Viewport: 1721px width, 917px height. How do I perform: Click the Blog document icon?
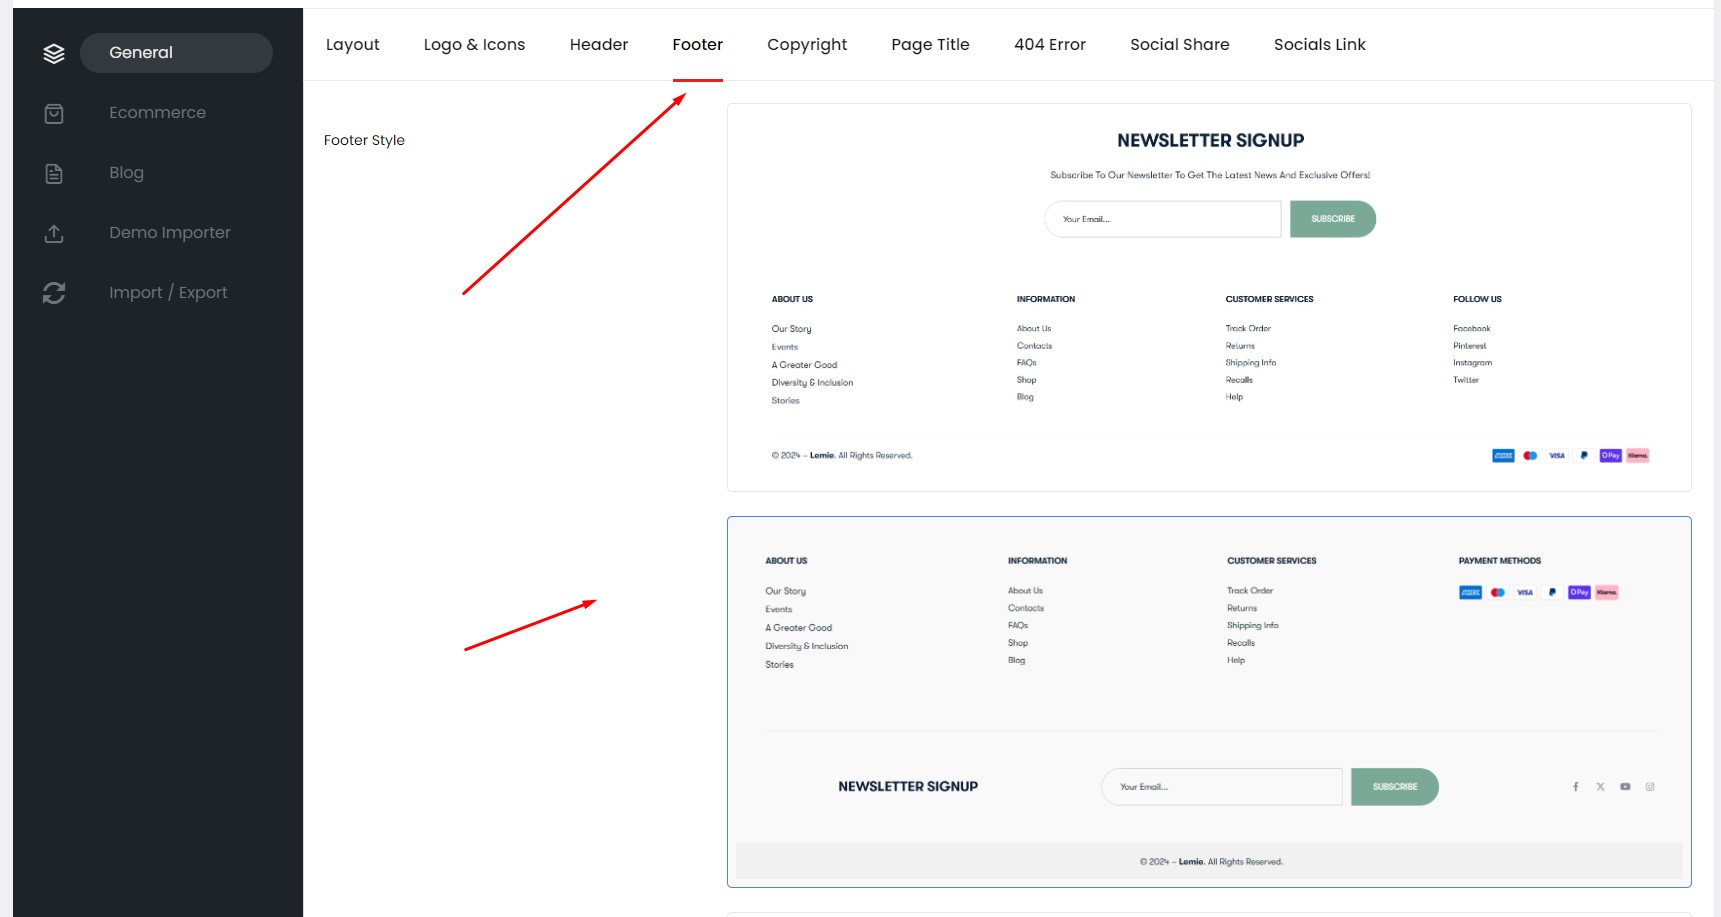coord(54,174)
